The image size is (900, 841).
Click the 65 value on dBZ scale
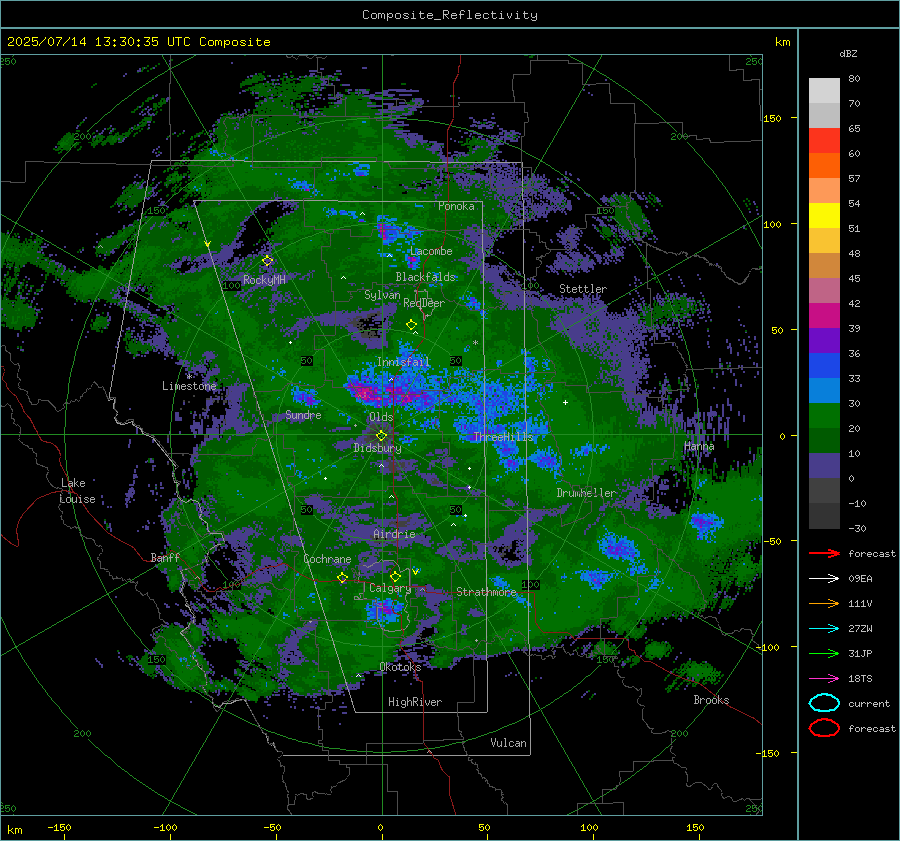pos(854,129)
